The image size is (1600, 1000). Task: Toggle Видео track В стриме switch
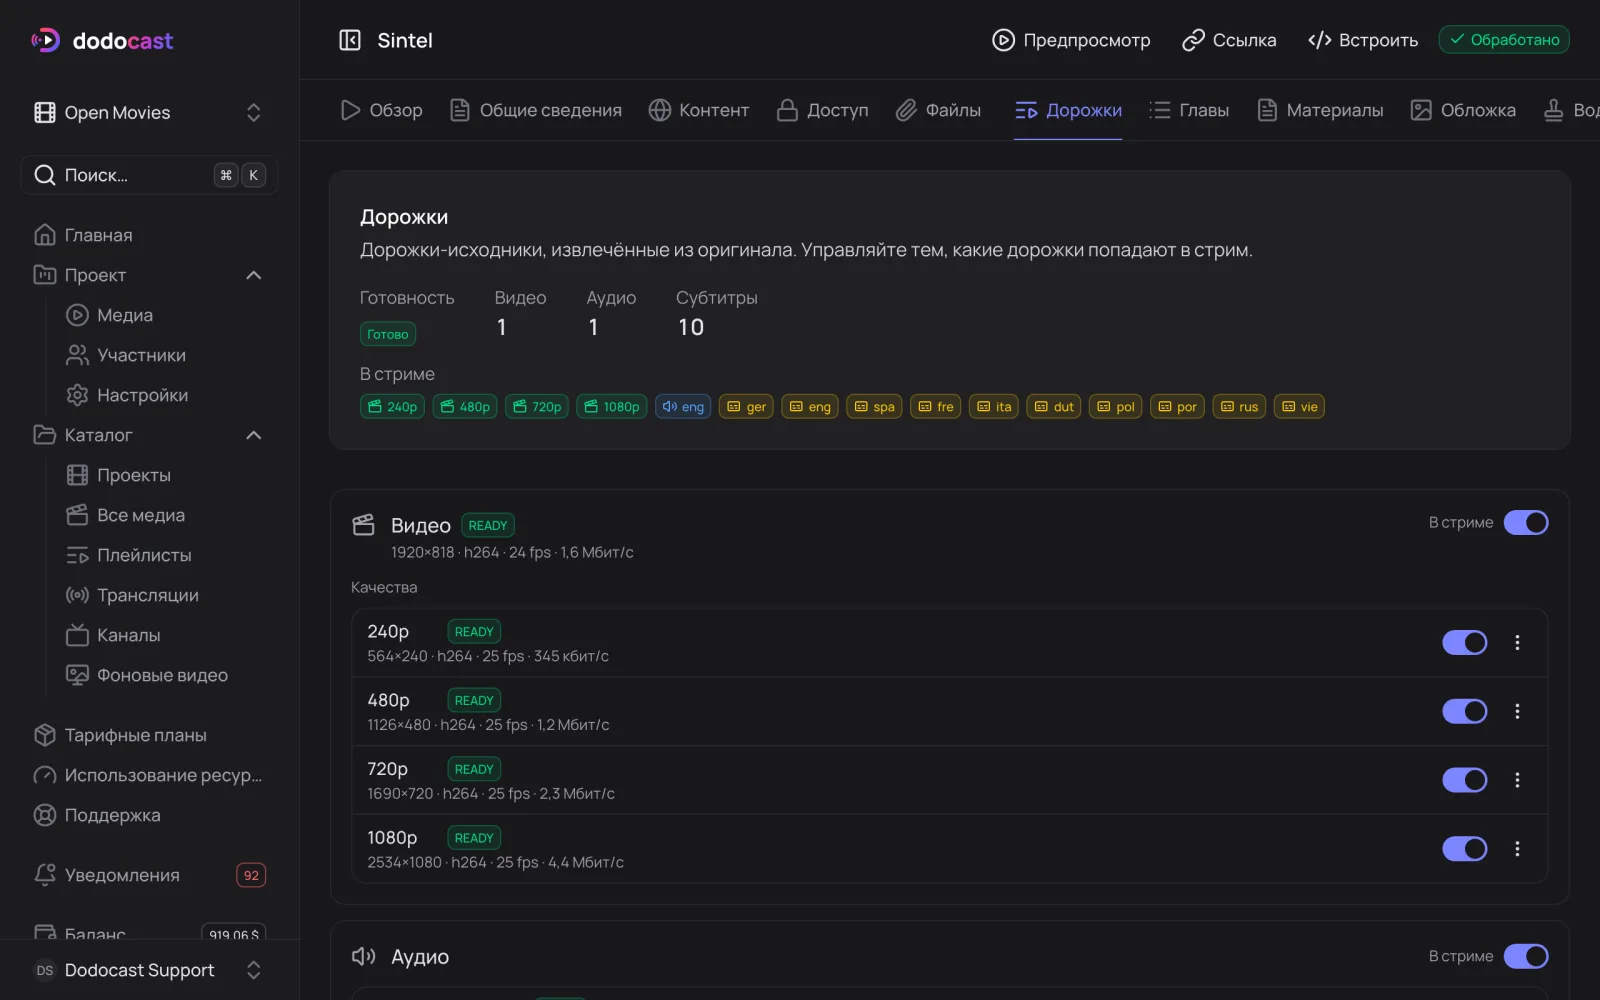click(1526, 523)
